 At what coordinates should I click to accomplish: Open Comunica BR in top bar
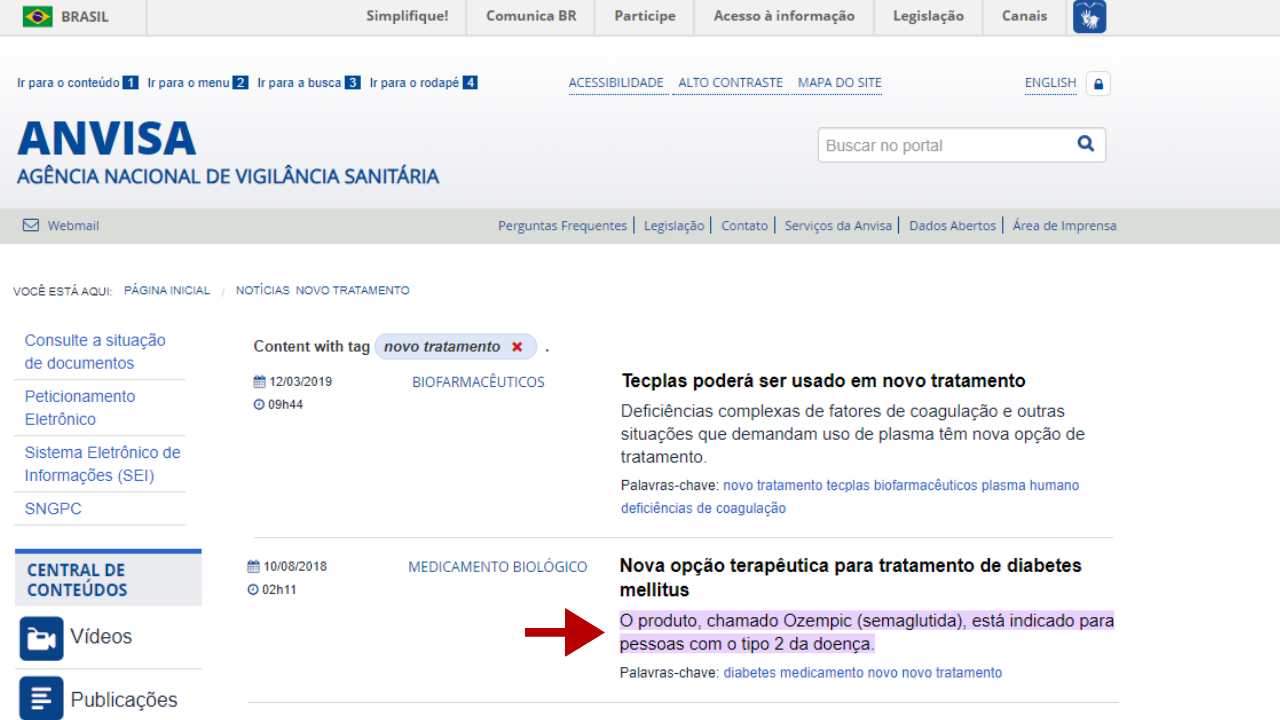pos(531,16)
